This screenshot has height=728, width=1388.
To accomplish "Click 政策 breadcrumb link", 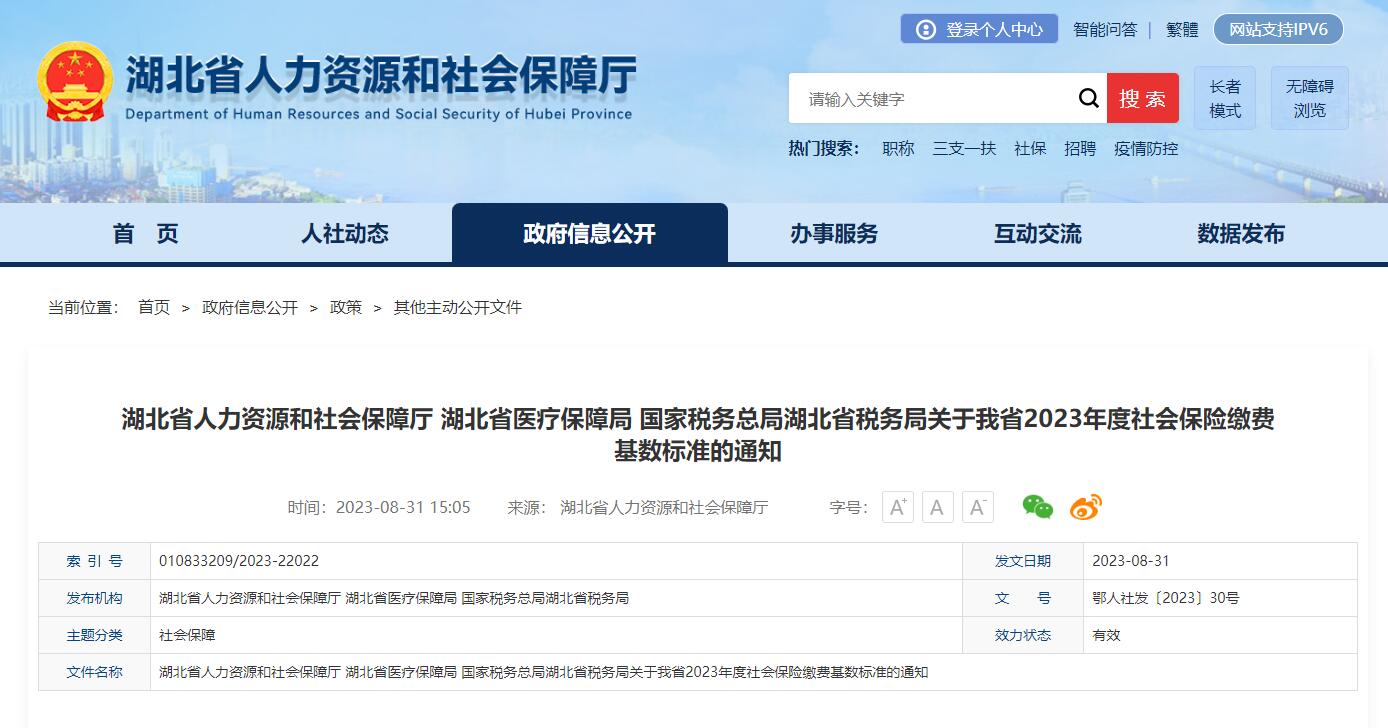I will 346,308.
